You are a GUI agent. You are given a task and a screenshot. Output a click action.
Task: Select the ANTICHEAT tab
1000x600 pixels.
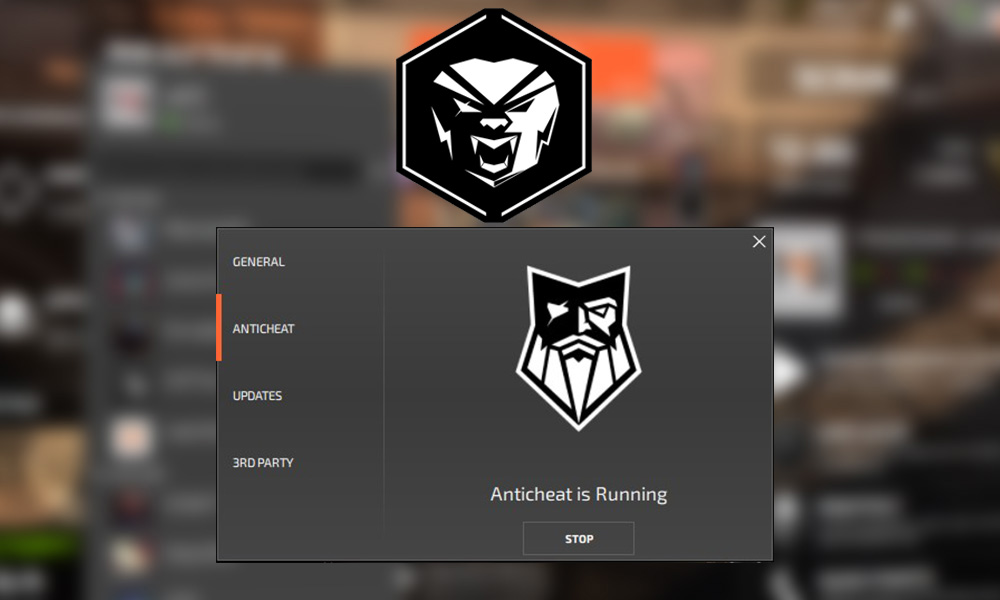pyautogui.click(x=263, y=329)
